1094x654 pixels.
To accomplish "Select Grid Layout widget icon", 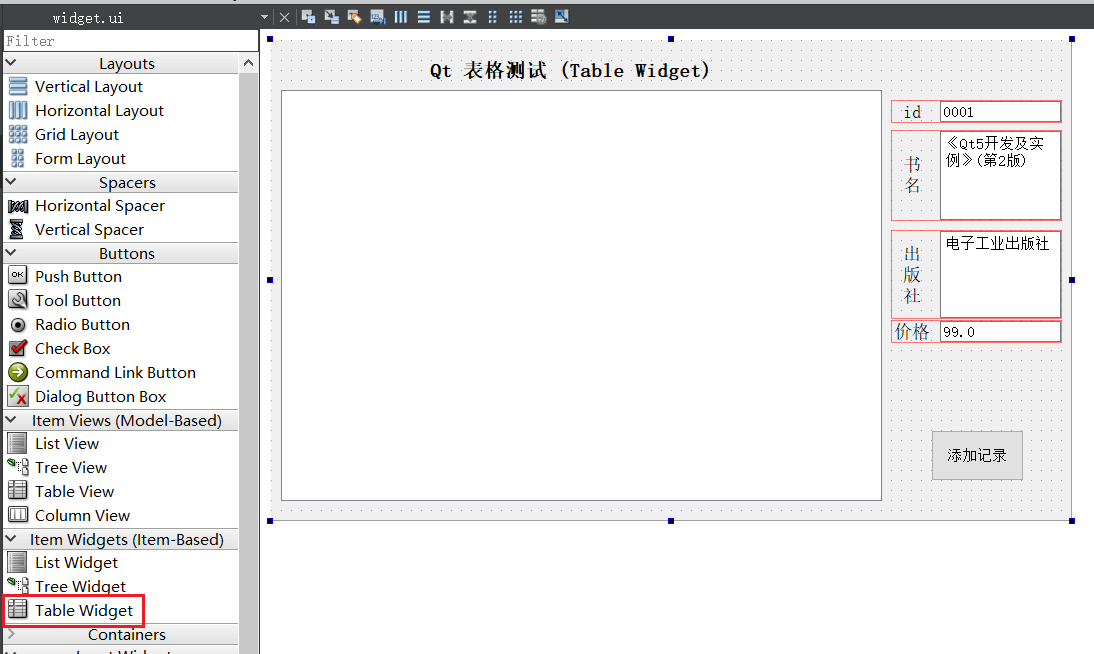I will tap(18, 134).
